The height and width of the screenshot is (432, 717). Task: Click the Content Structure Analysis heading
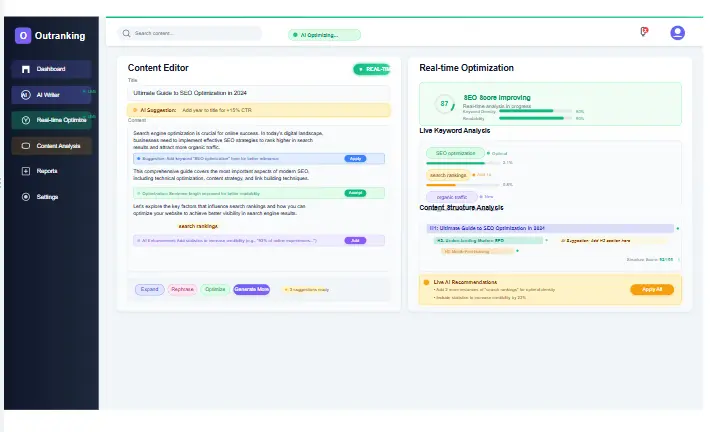pyautogui.click(x=461, y=208)
